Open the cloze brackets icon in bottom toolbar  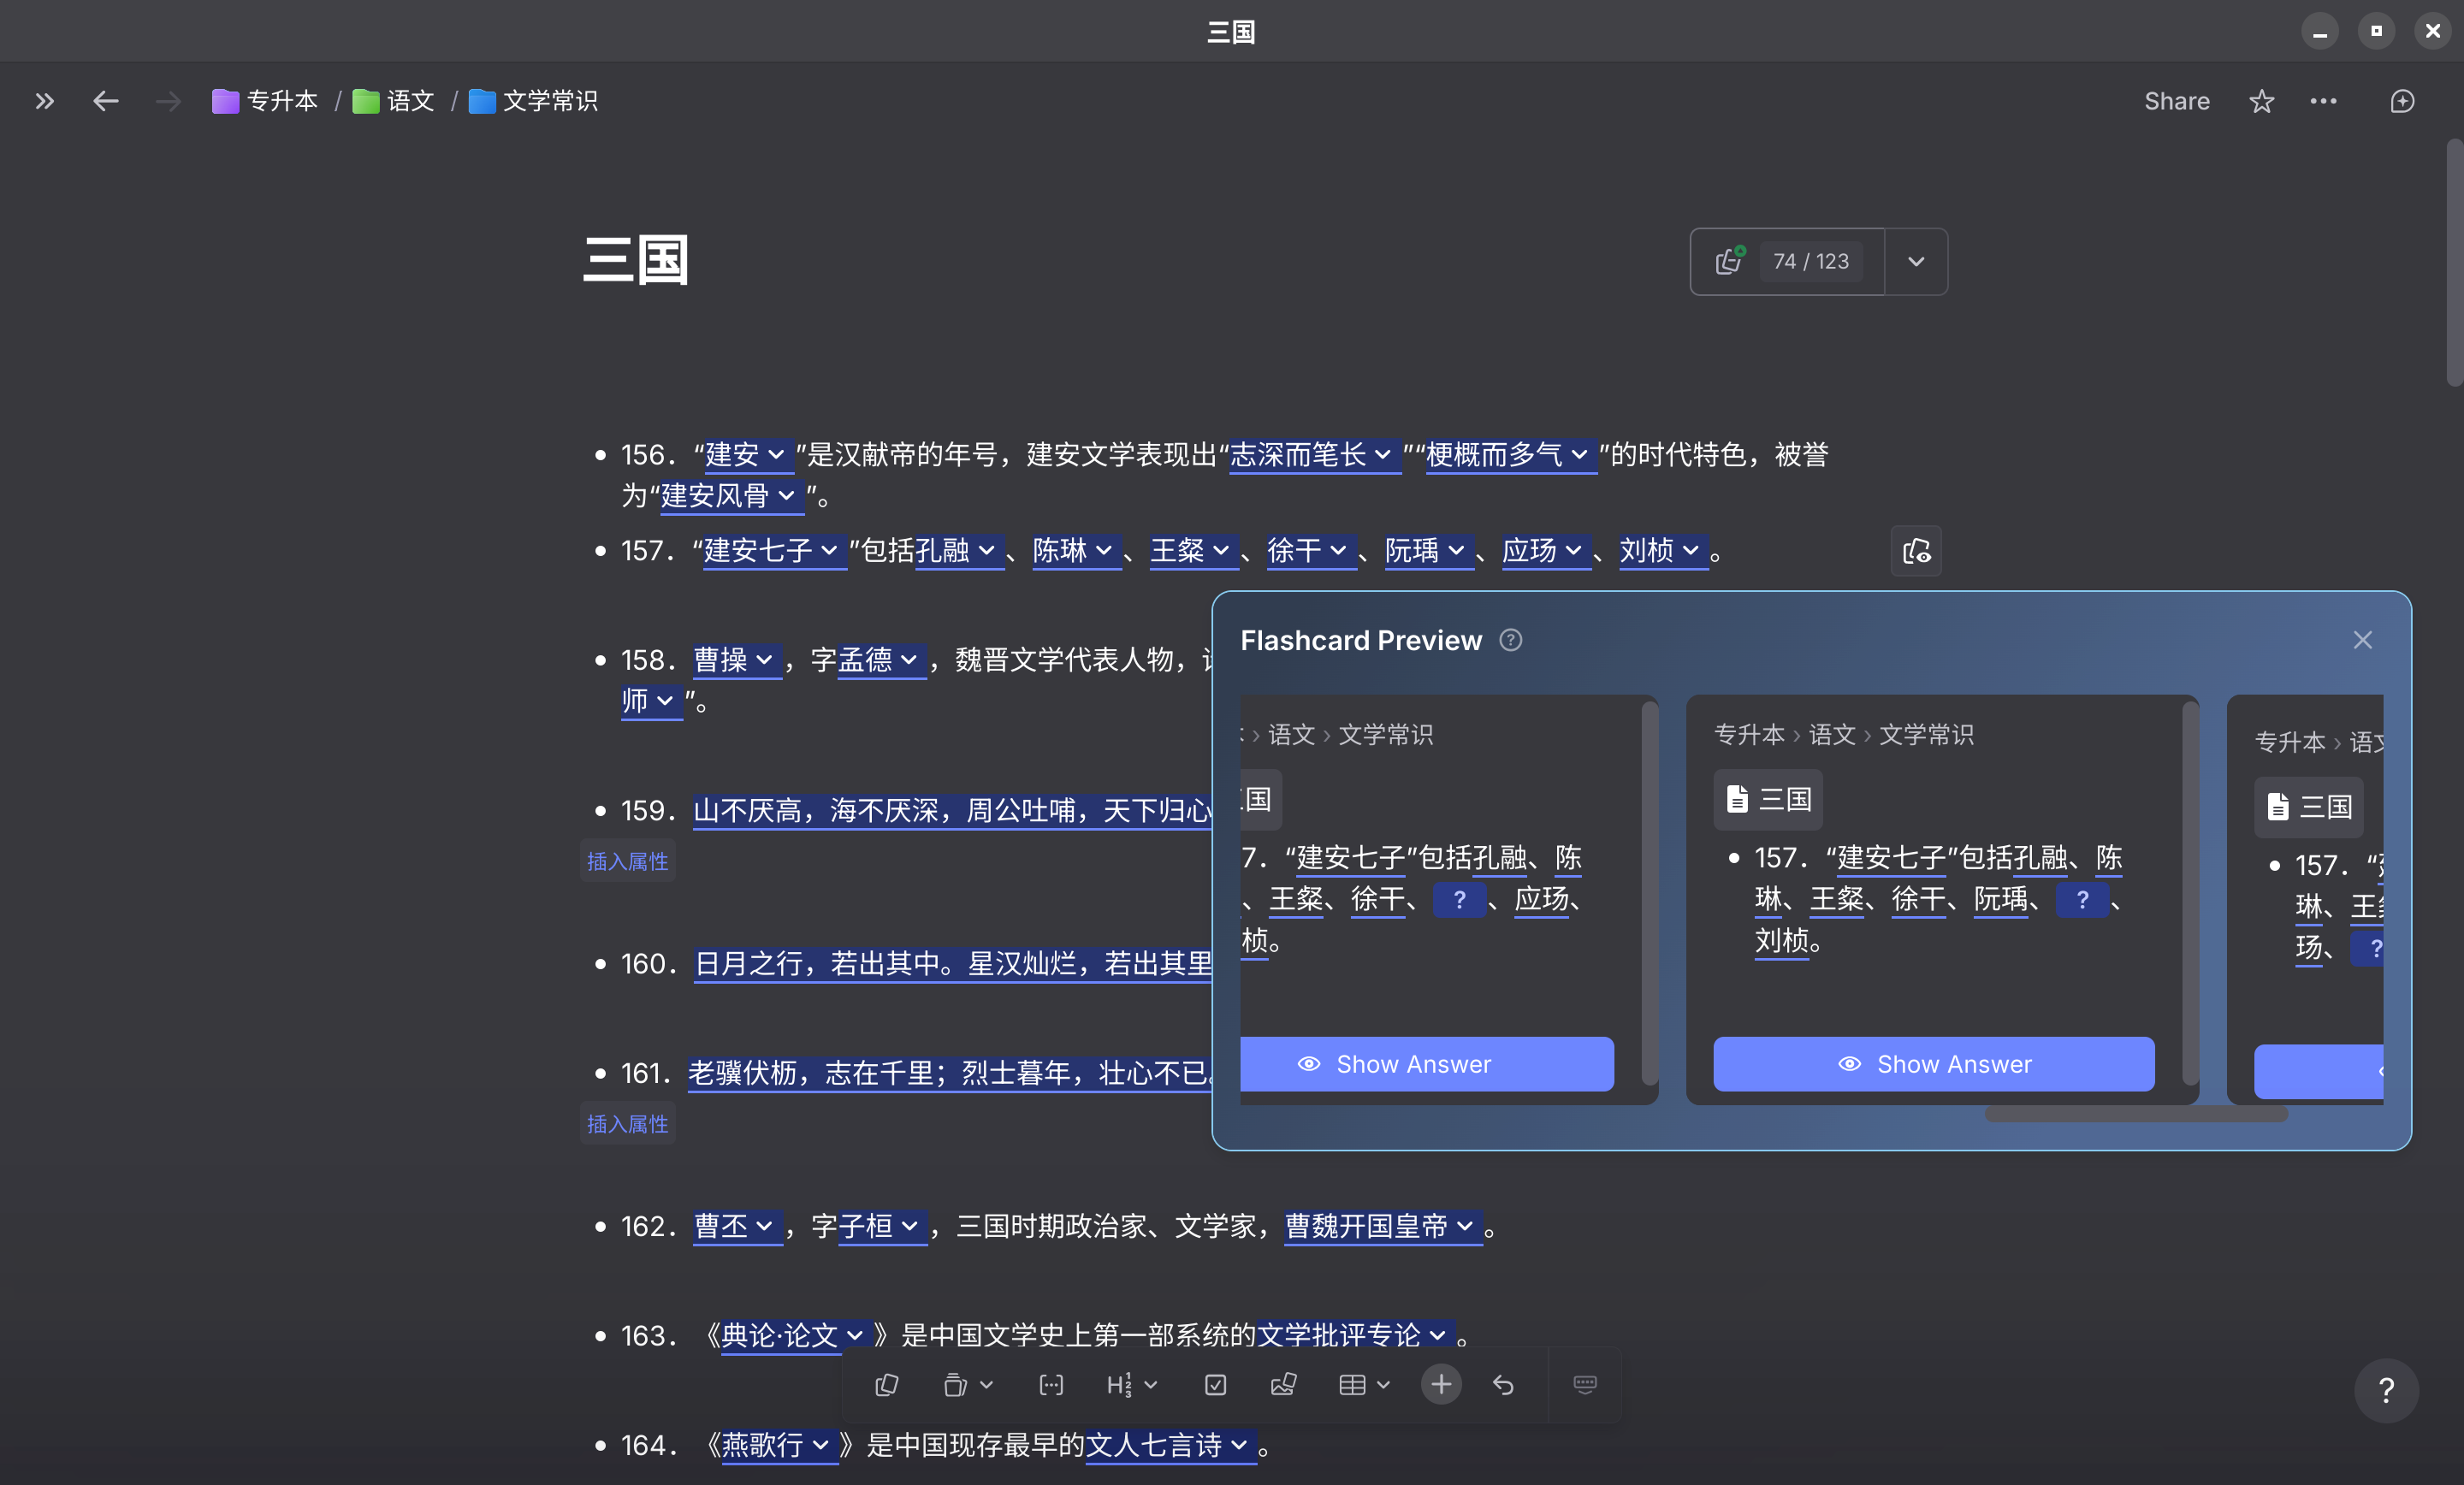tap(1051, 1385)
